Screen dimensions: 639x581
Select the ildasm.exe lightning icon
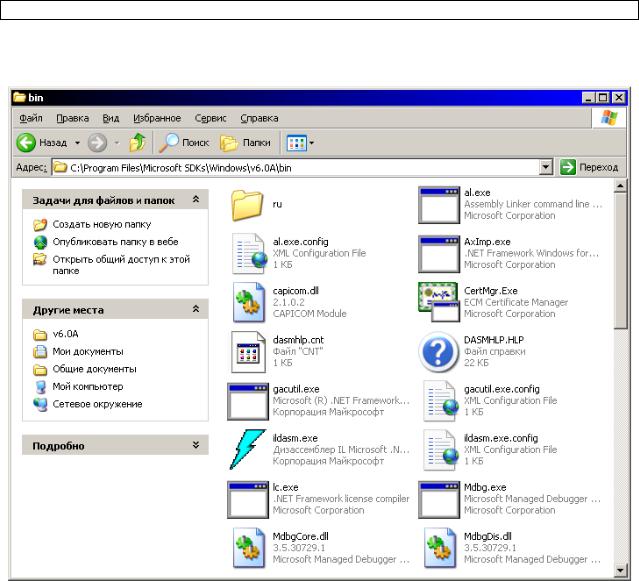(247, 449)
